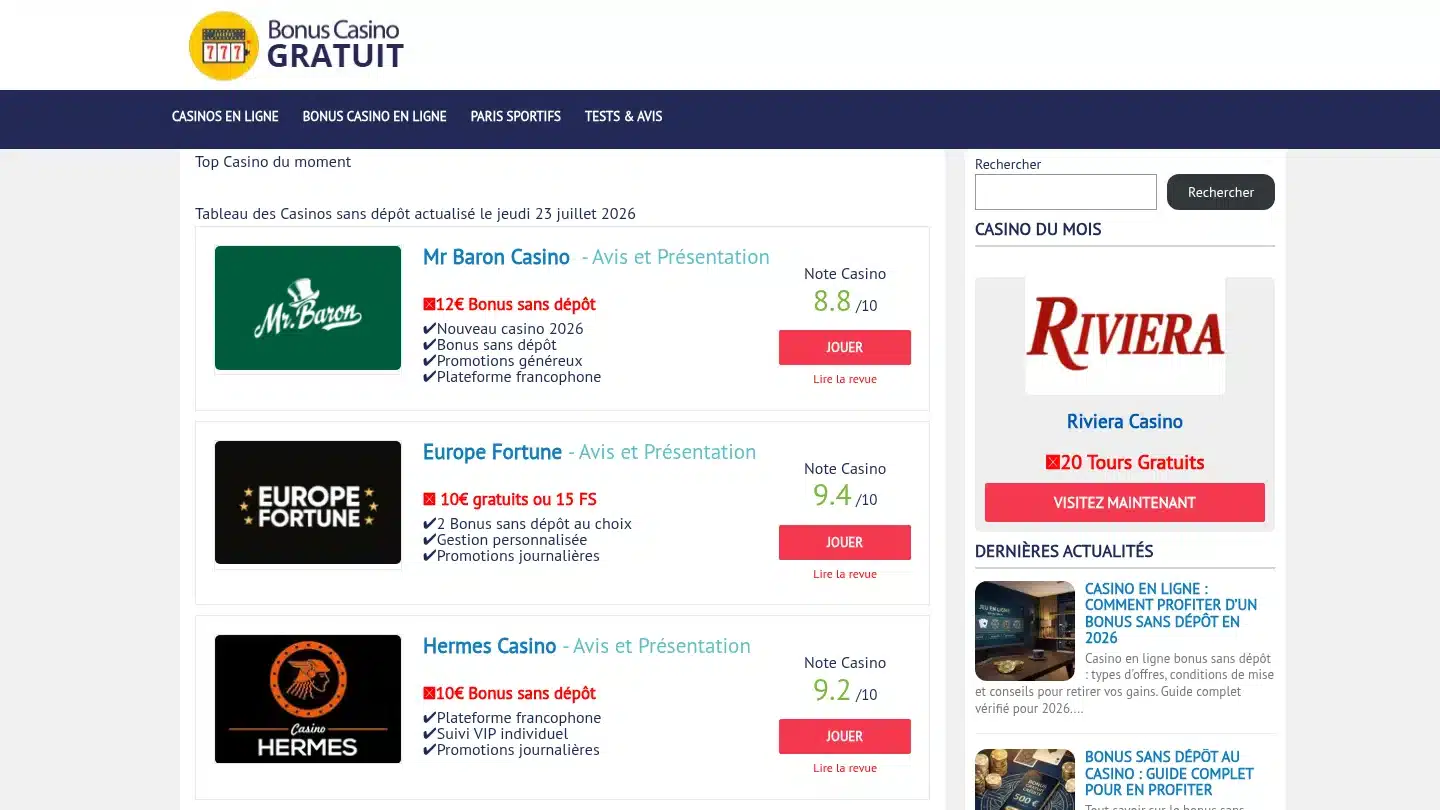Click the Bonus Casino Gratuit site logo
The width and height of the screenshot is (1440, 810).
tap(296, 45)
